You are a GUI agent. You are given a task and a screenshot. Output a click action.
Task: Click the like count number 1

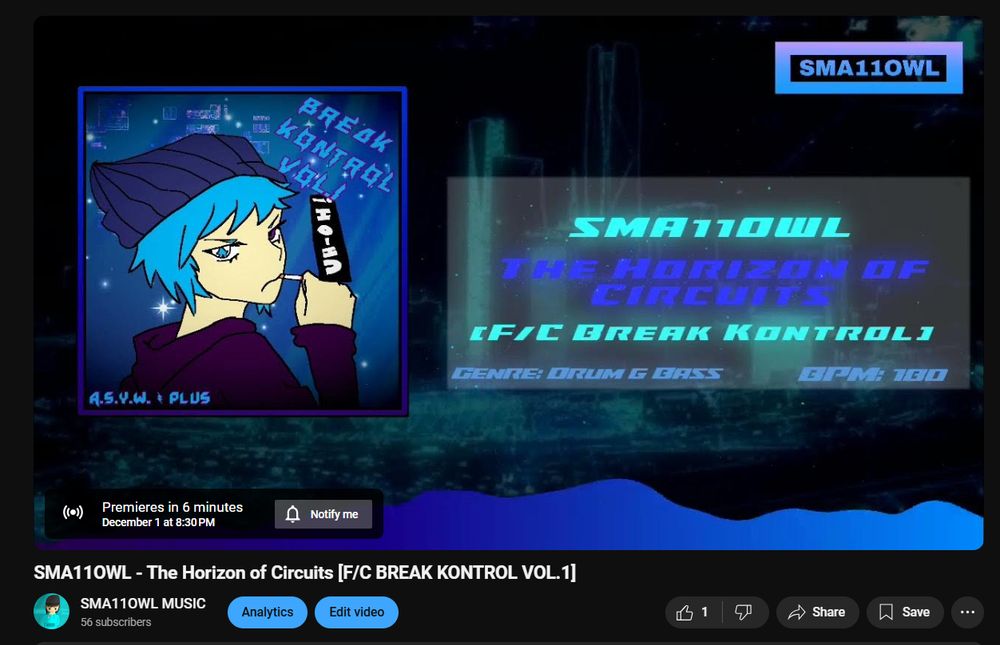(x=705, y=612)
